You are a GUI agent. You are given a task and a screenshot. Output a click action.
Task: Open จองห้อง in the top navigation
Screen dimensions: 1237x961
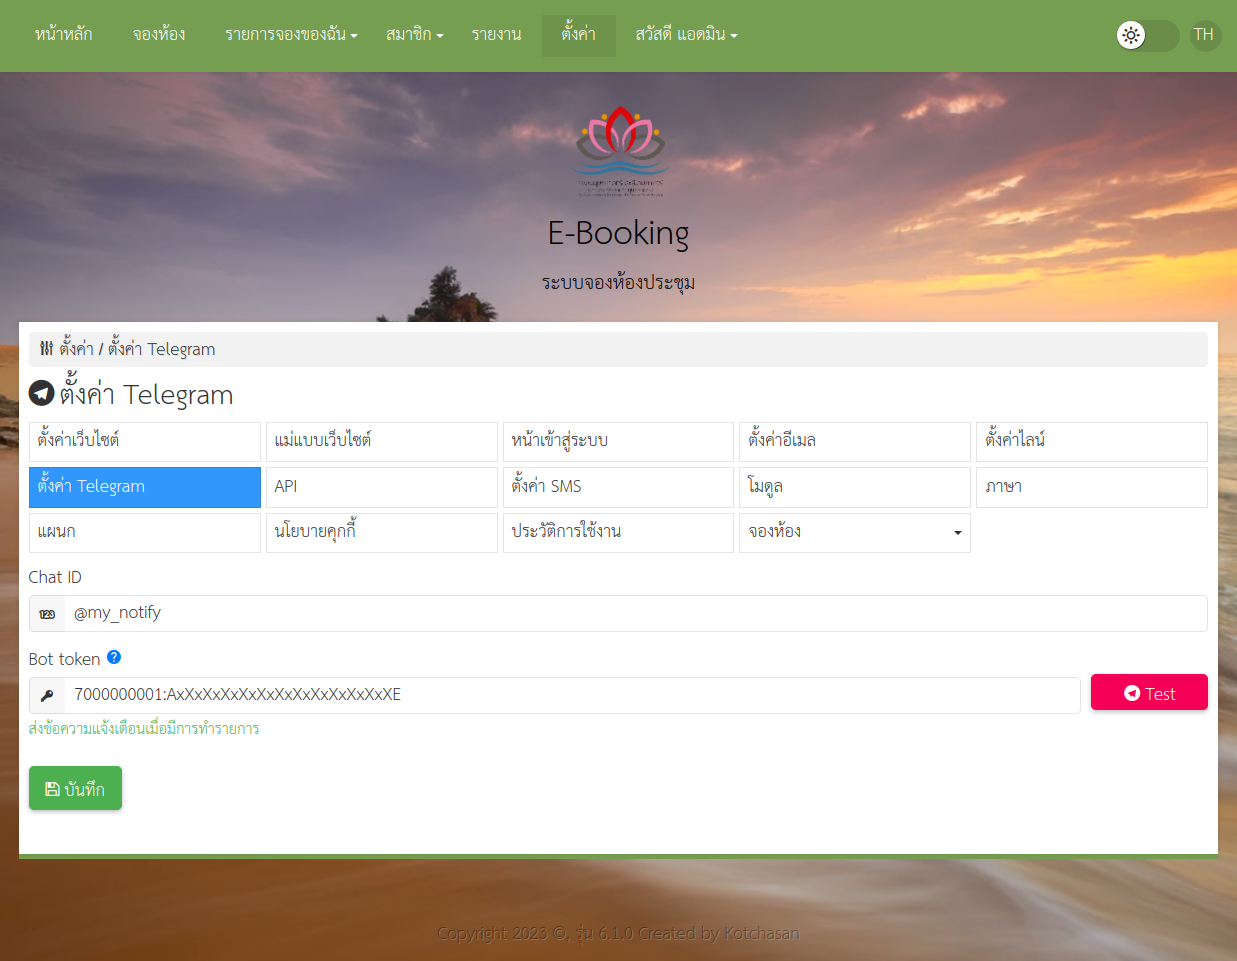(159, 35)
